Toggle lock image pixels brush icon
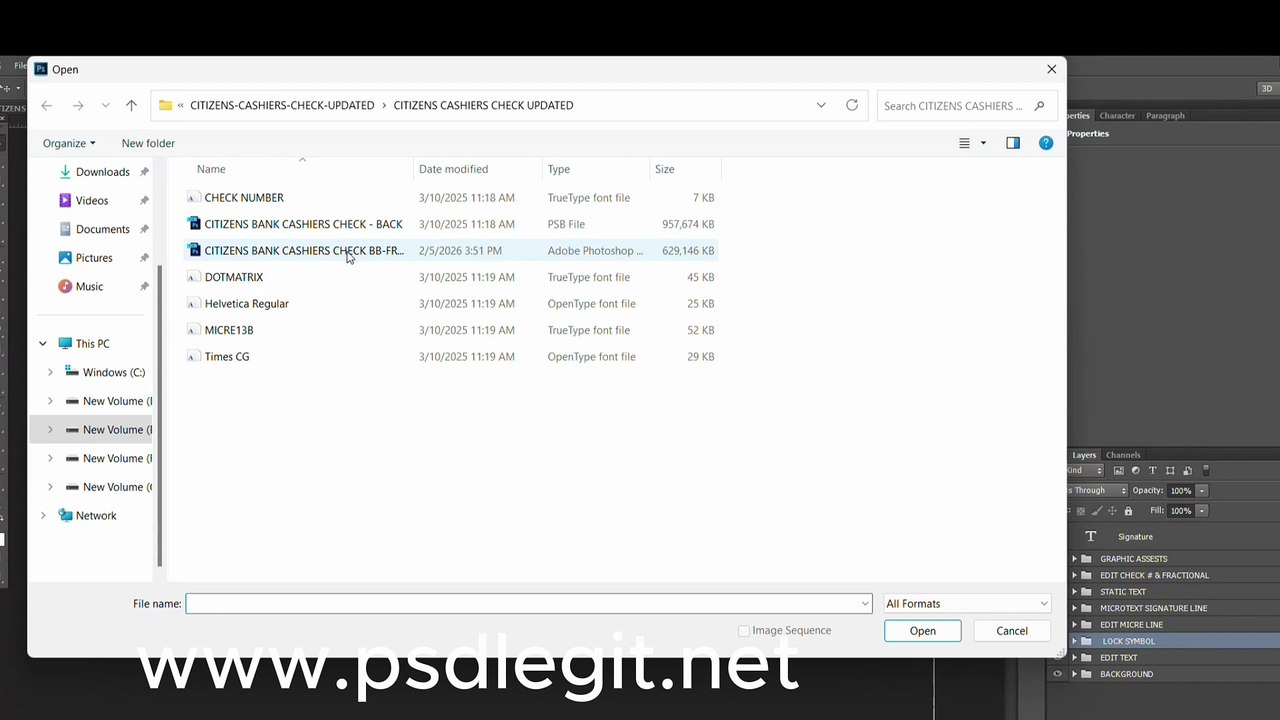The width and height of the screenshot is (1280, 720). [x=1096, y=511]
